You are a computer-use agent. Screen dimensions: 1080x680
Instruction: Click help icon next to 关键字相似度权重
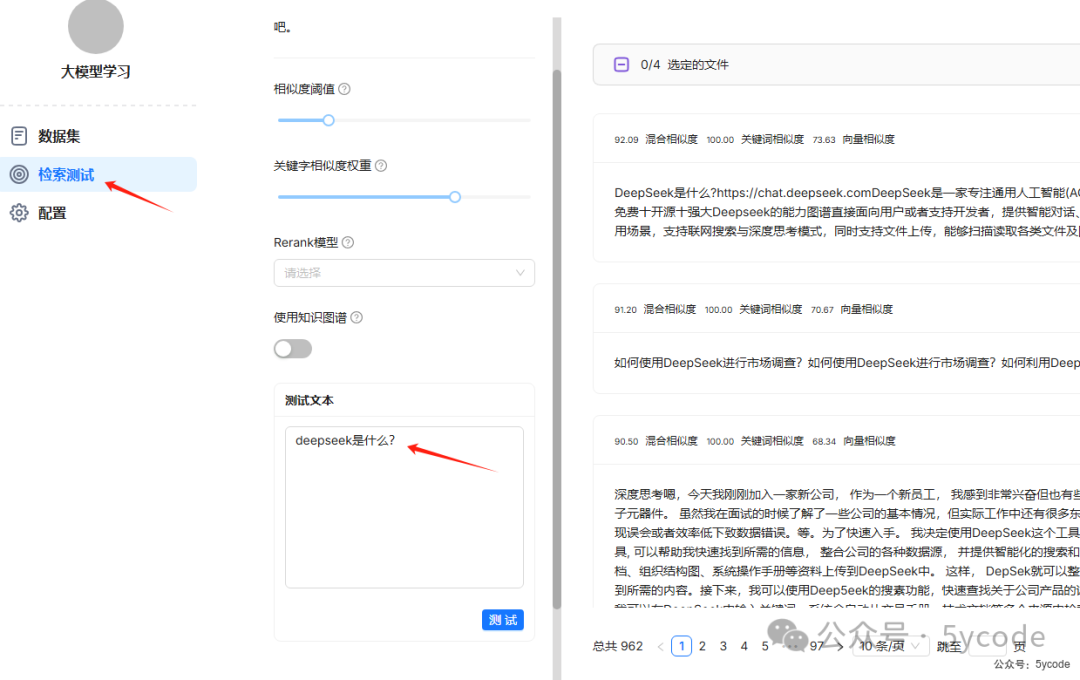click(381, 165)
